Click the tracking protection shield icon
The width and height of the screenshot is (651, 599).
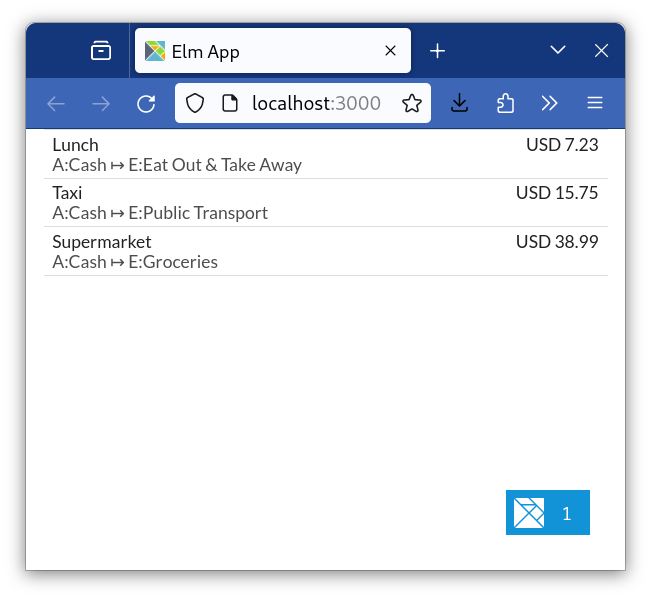tap(196, 103)
